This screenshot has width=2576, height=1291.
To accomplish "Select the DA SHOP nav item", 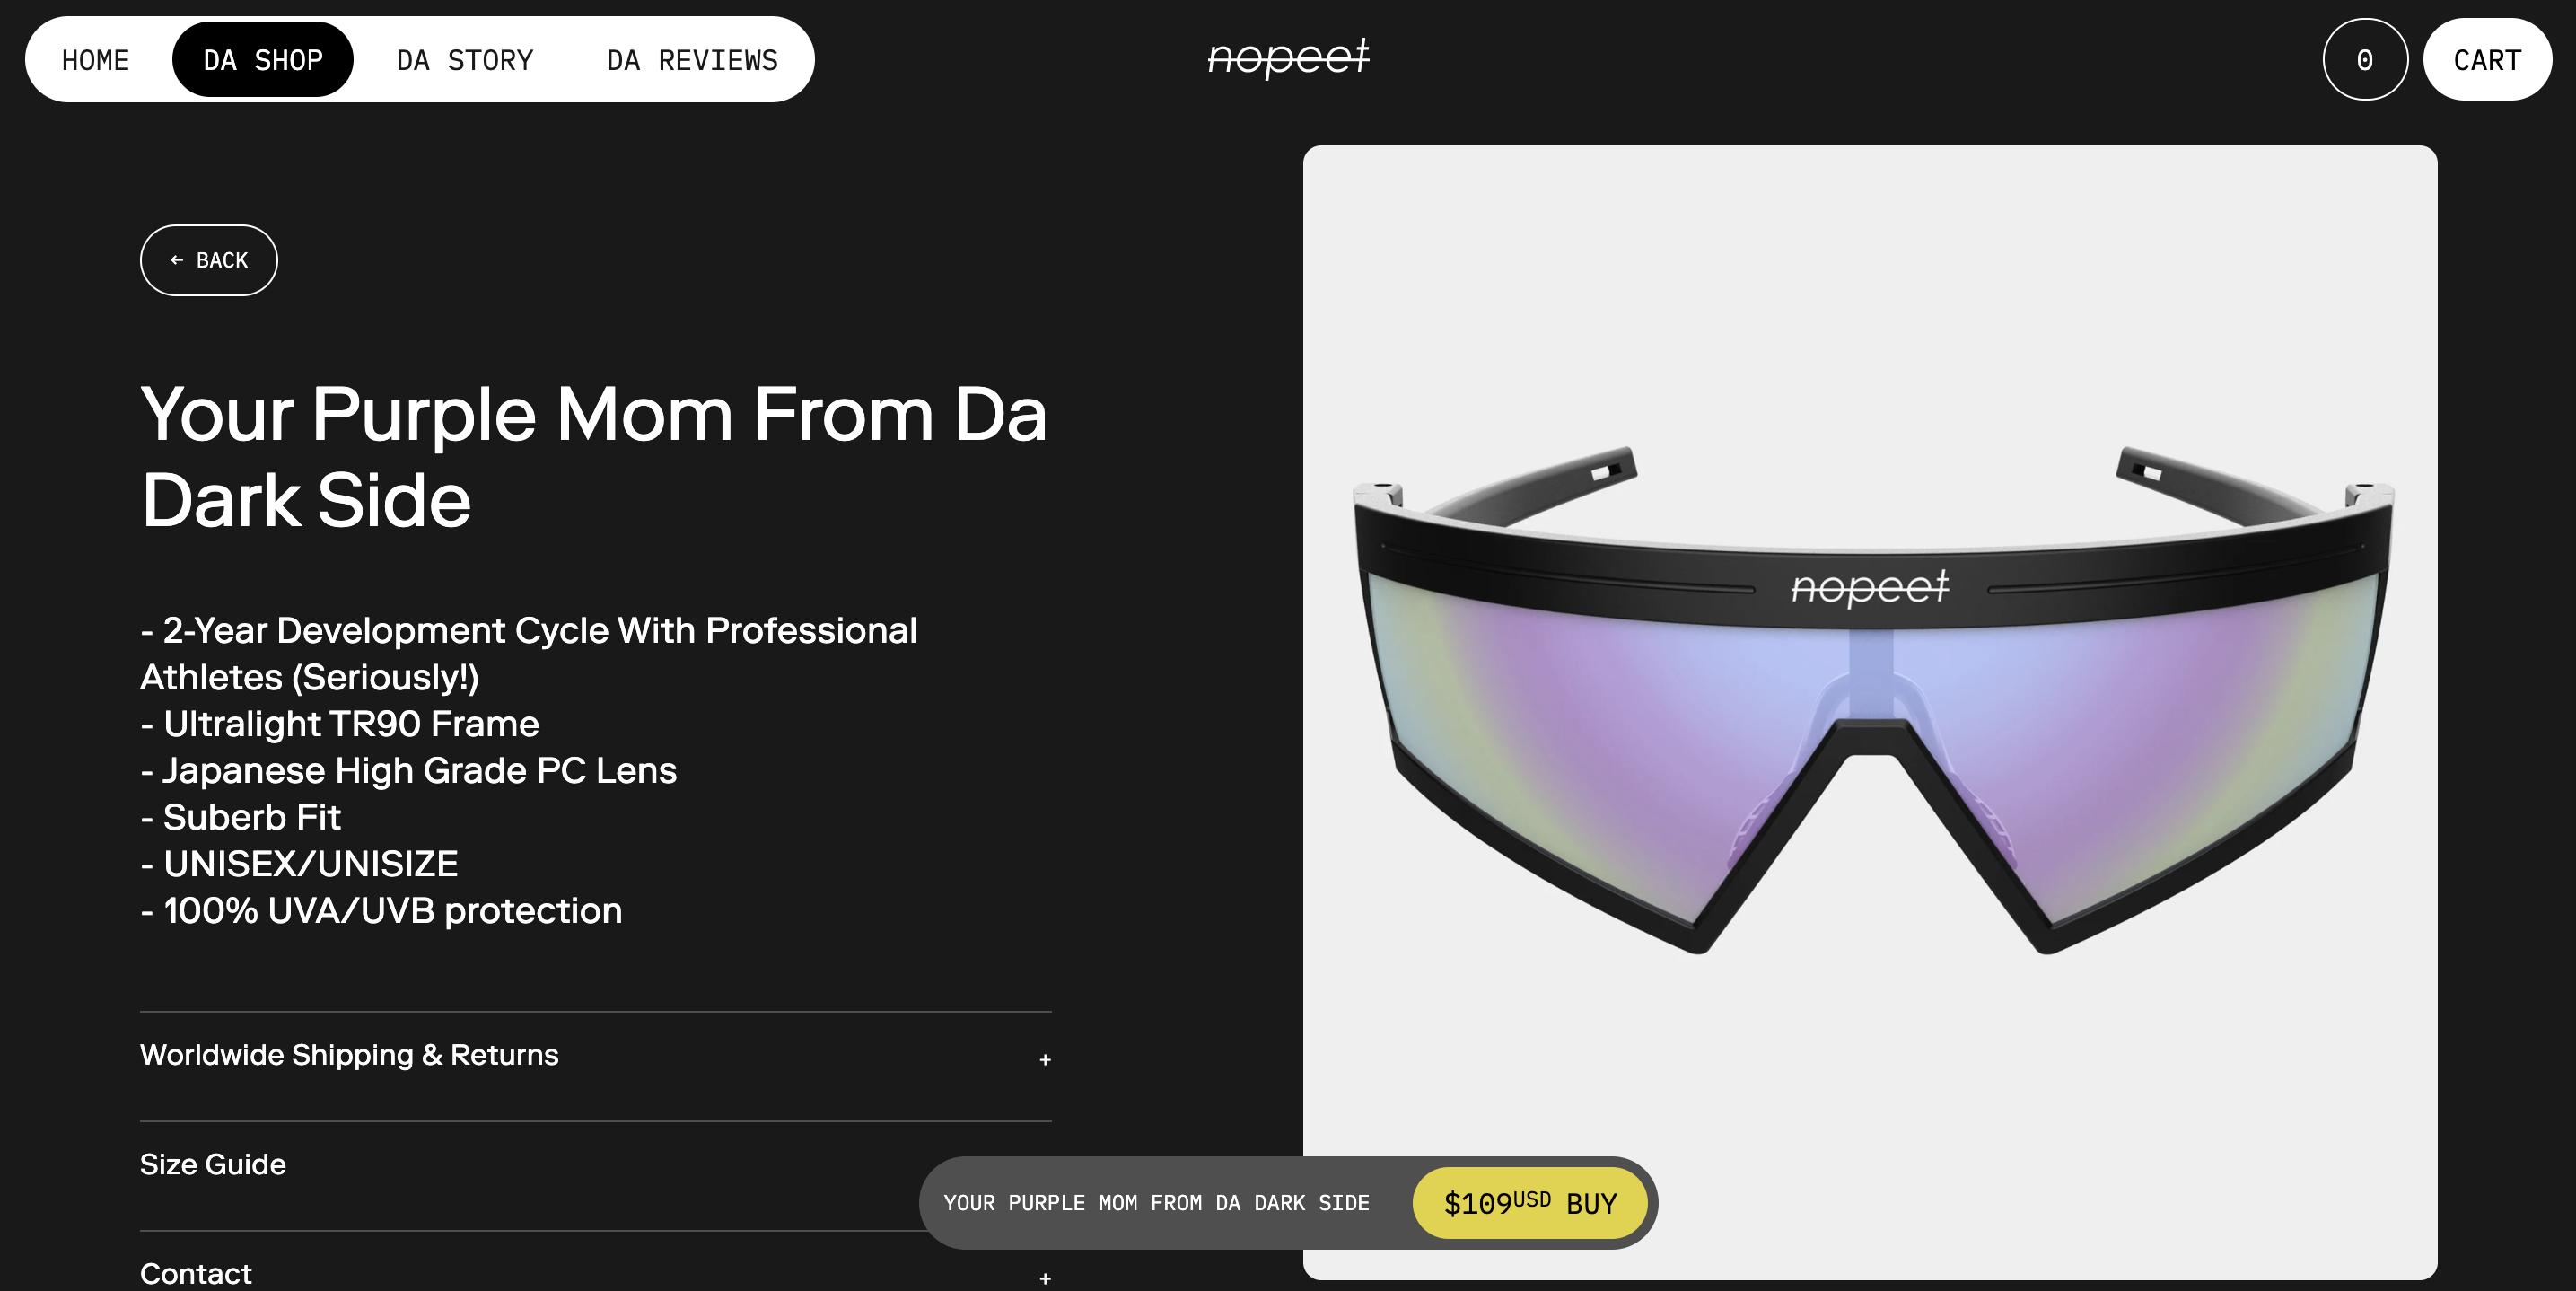I will point(263,60).
